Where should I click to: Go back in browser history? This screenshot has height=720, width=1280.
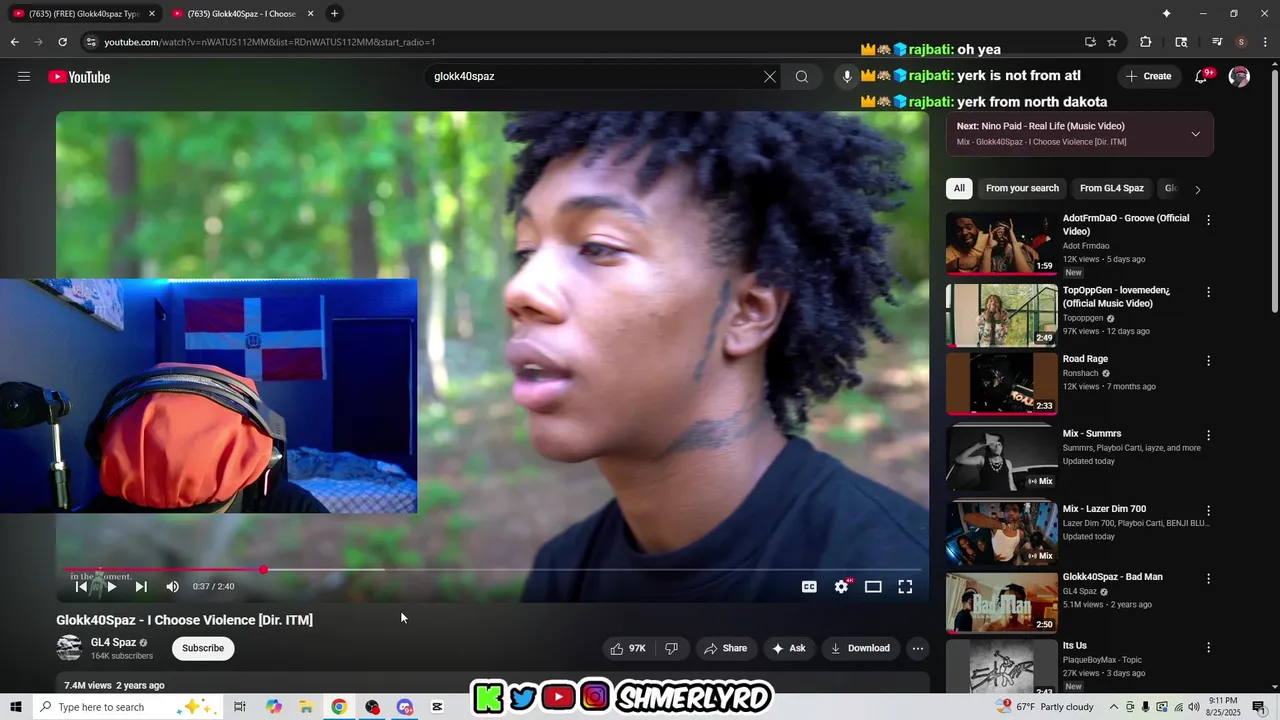pyautogui.click(x=14, y=42)
